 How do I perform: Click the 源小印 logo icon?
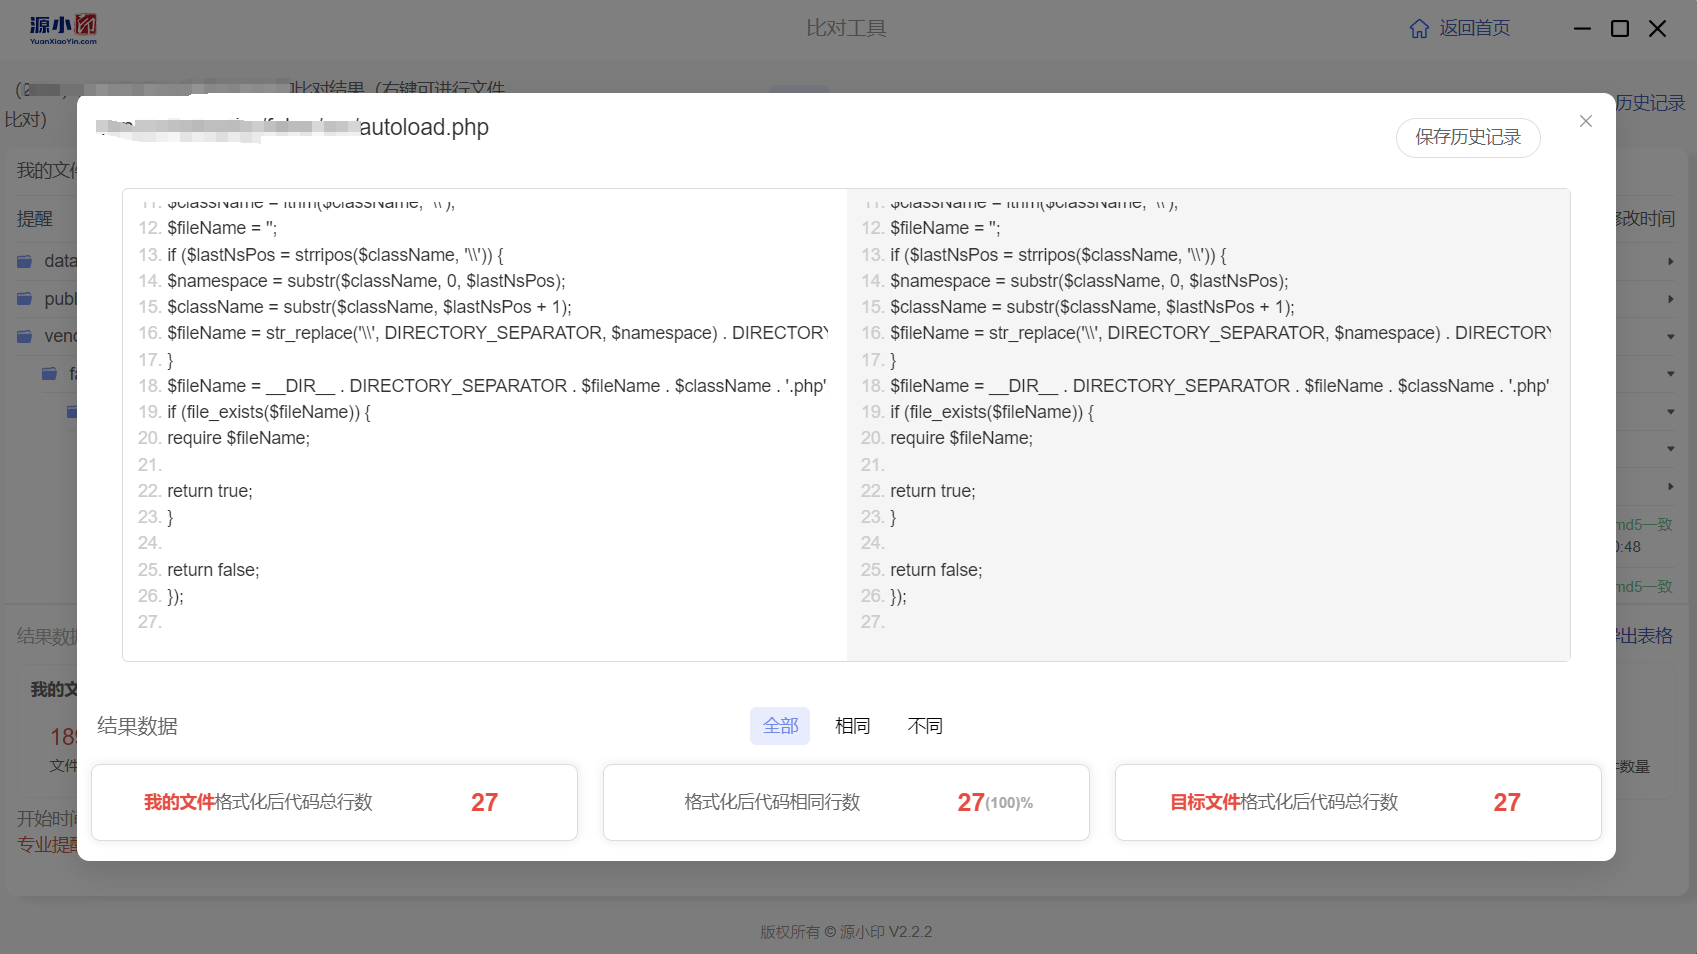tap(63, 29)
